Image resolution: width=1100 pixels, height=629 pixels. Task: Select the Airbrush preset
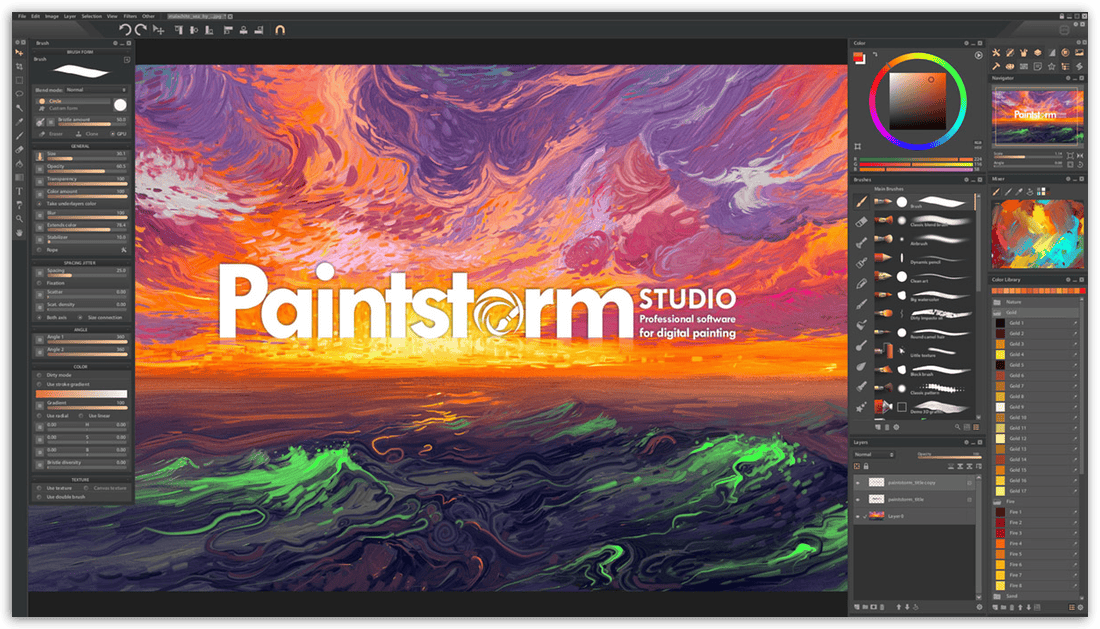pyautogui.click(x=924, y=241)
